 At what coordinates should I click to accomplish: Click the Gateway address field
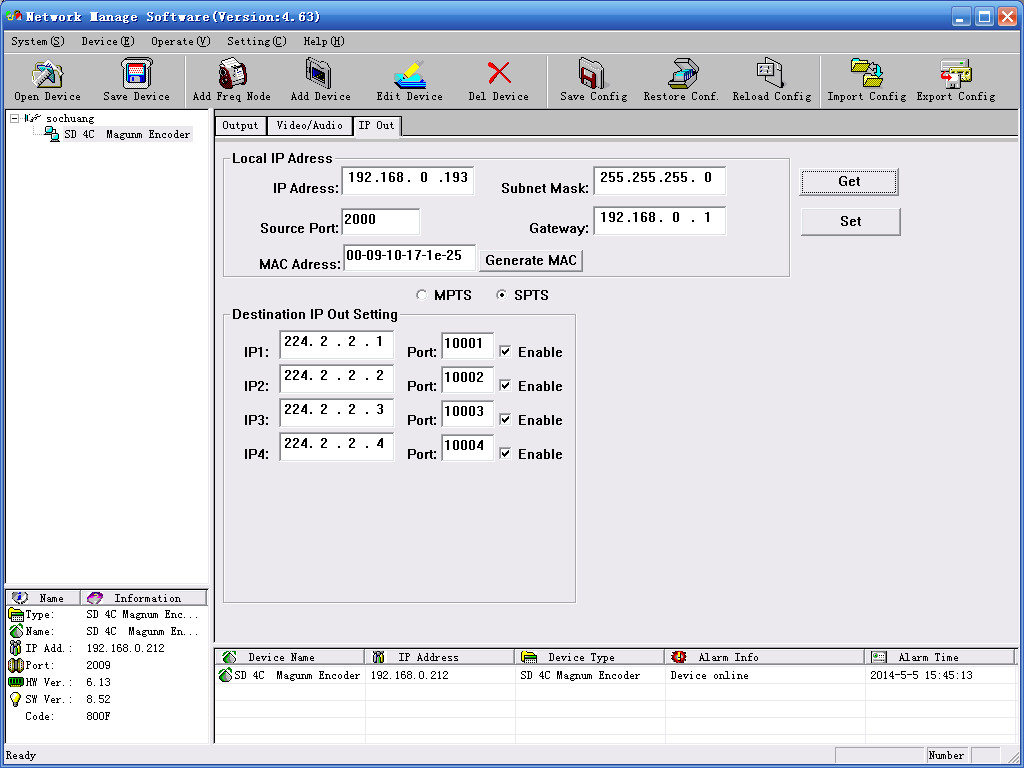(x=660, y=220)
